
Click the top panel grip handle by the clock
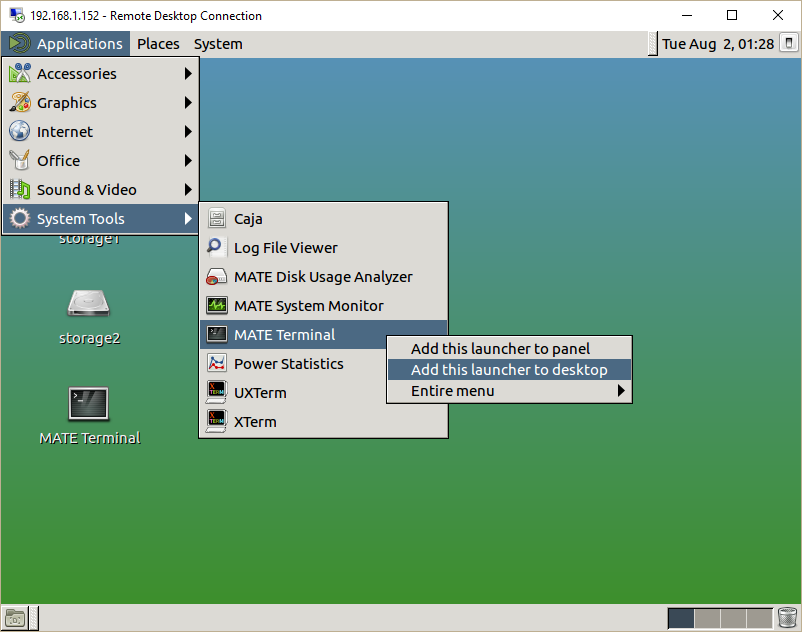[x=653, y=44]
